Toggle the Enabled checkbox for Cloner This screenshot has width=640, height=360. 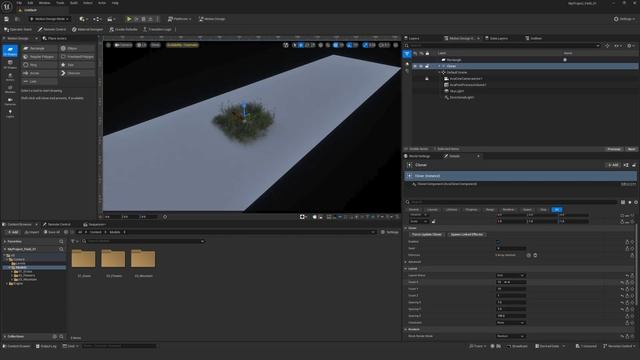tap(498, 242)
